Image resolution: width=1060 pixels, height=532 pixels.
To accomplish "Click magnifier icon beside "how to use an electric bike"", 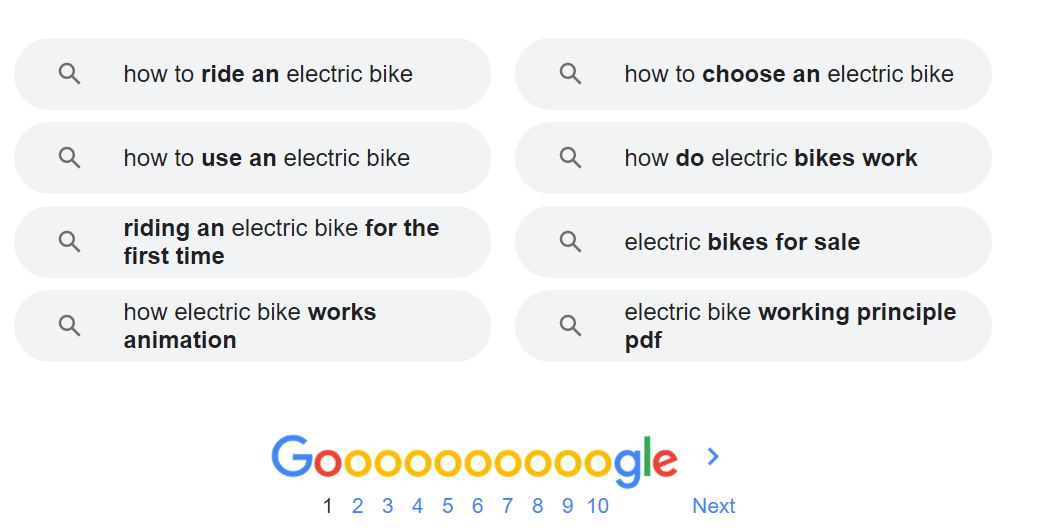I will pyautogui.click(x=69, y=158).
